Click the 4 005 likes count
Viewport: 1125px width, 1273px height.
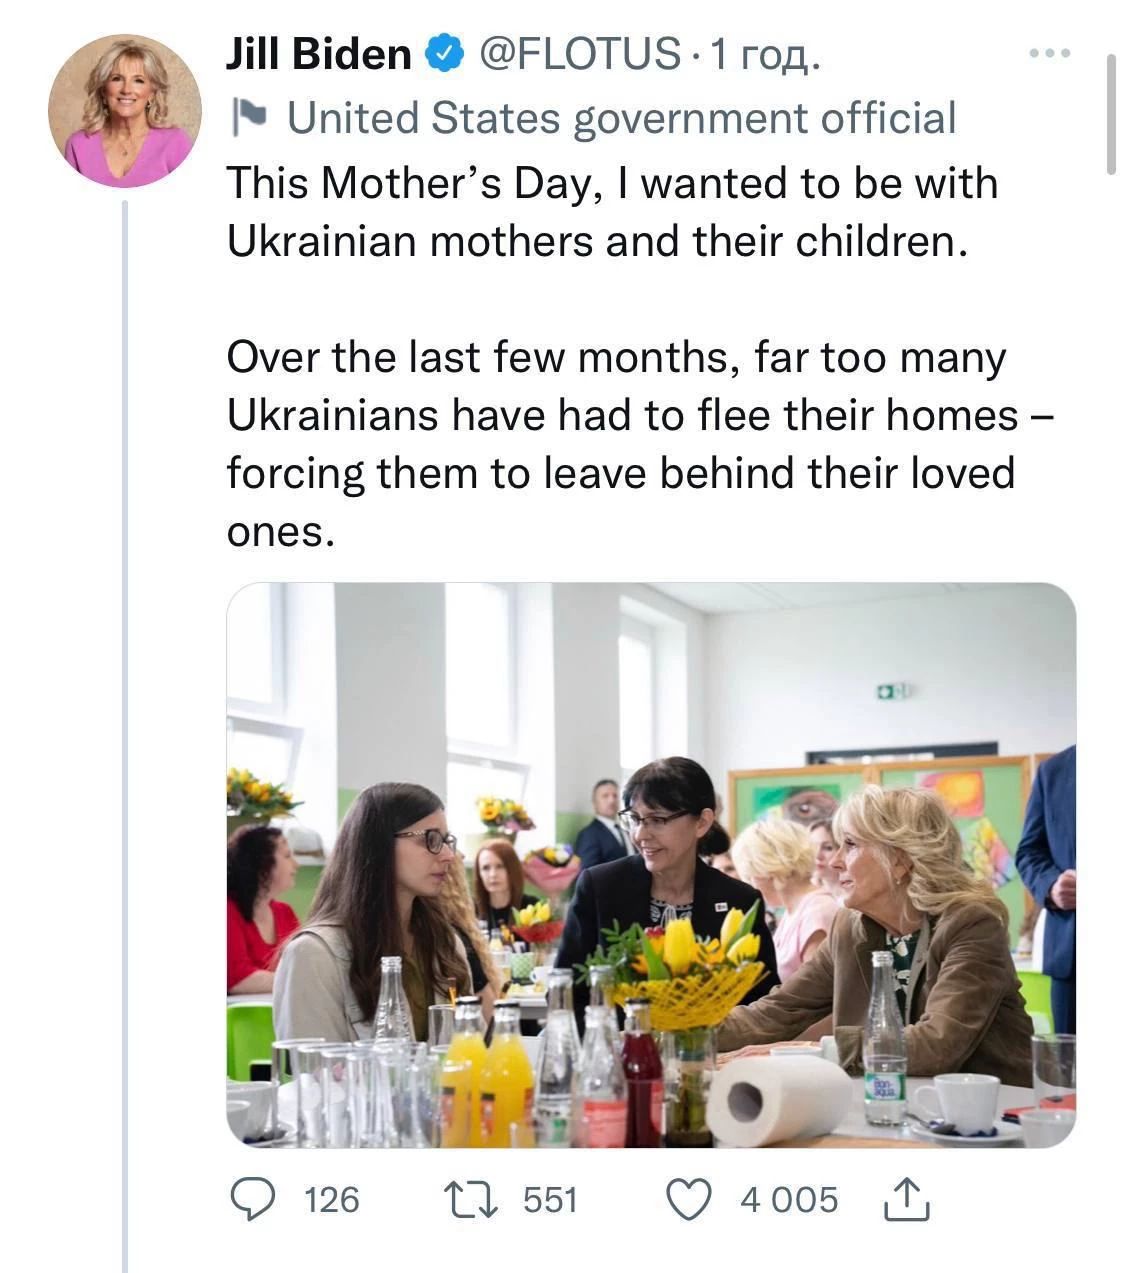coord(789,1199)
